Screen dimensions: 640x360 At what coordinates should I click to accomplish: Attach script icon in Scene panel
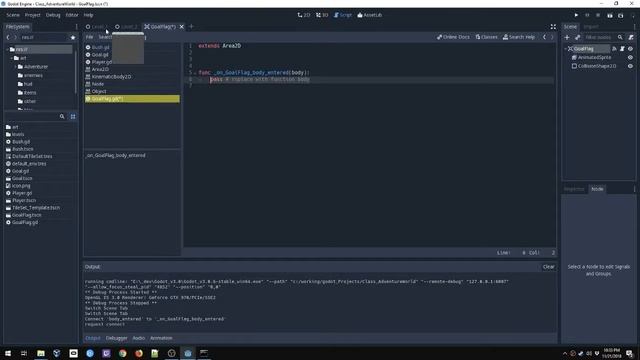631,37
